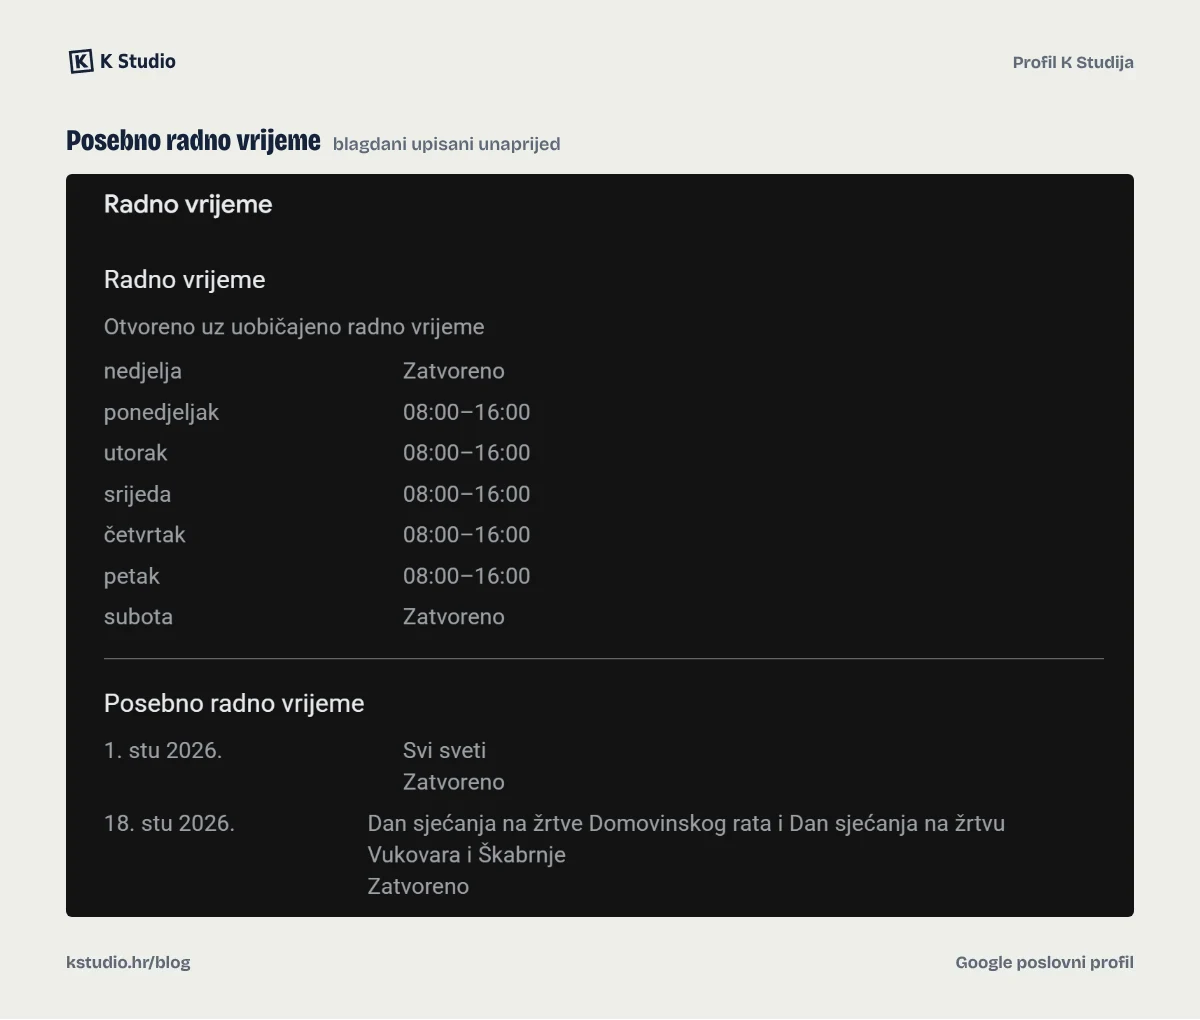The image size is (1200, 1020).
Task: Select the Posebno radno vrijeme page heading
Action: [193, 141]
